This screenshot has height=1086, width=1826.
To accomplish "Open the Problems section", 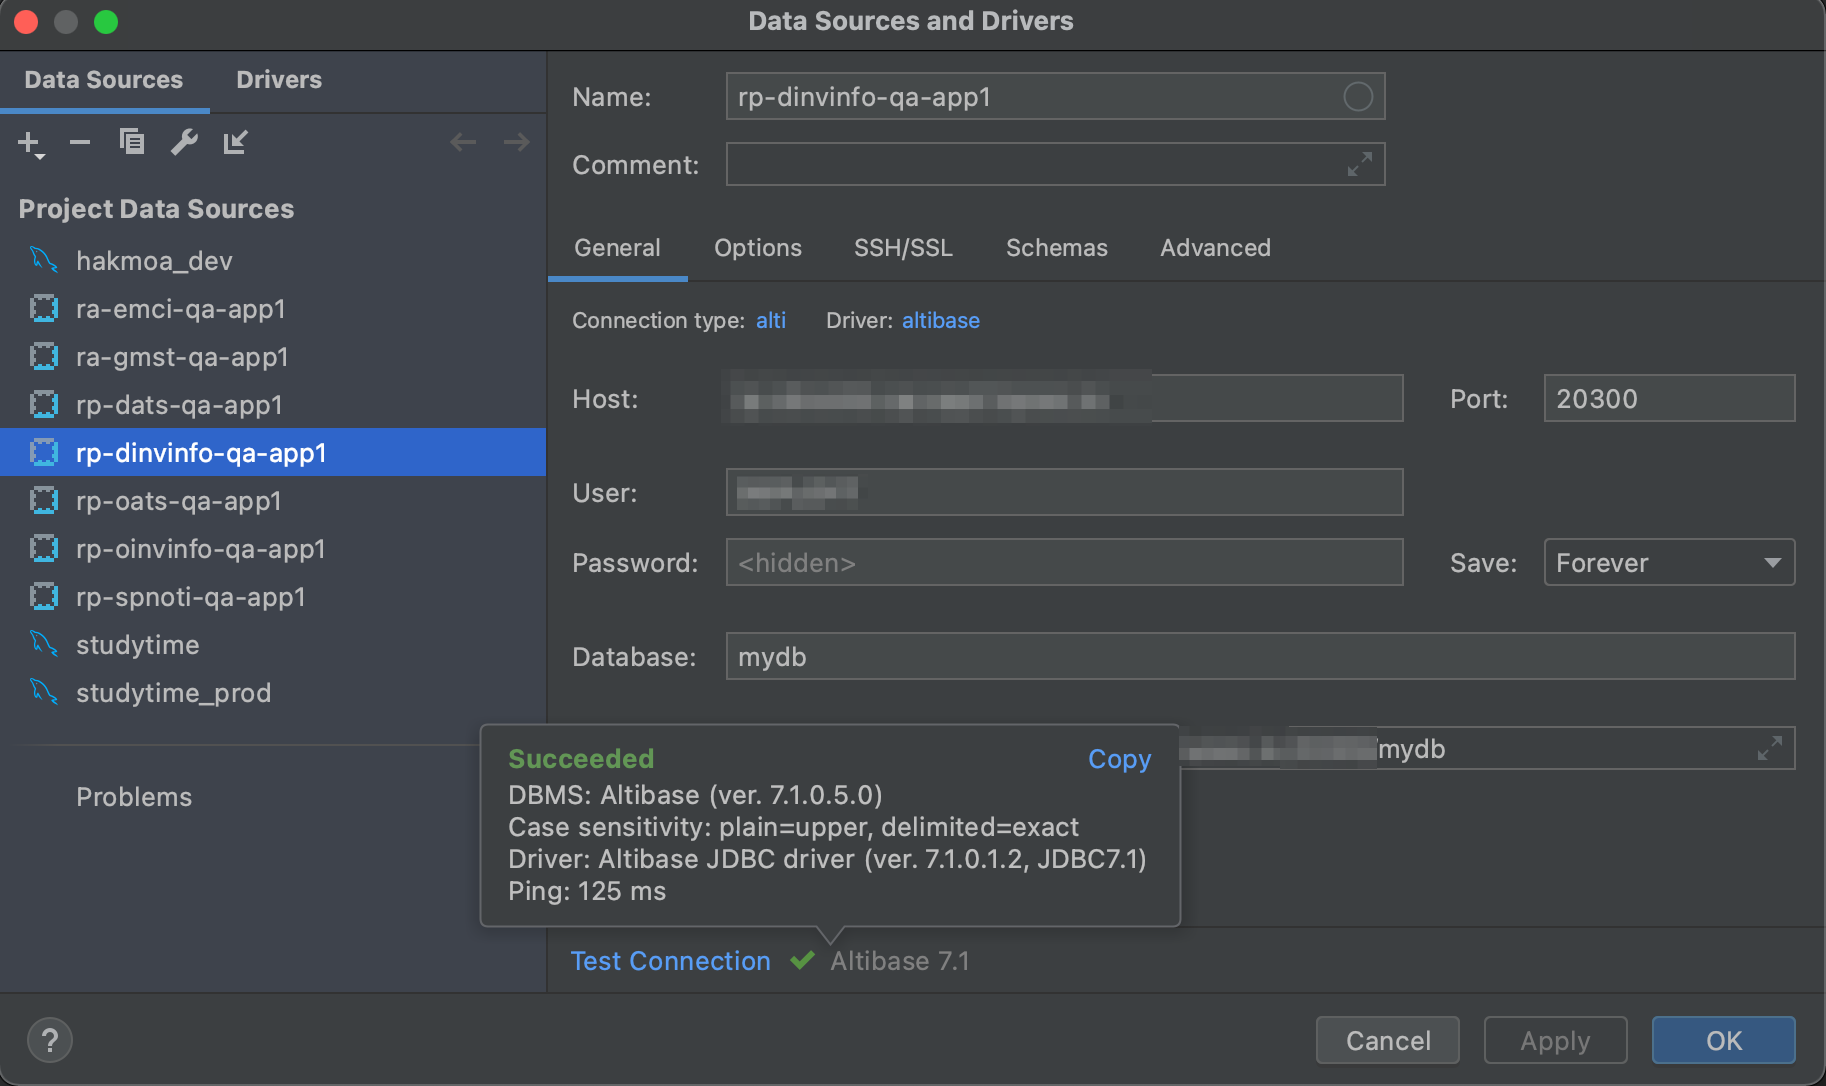I will [x=134, y=797].
